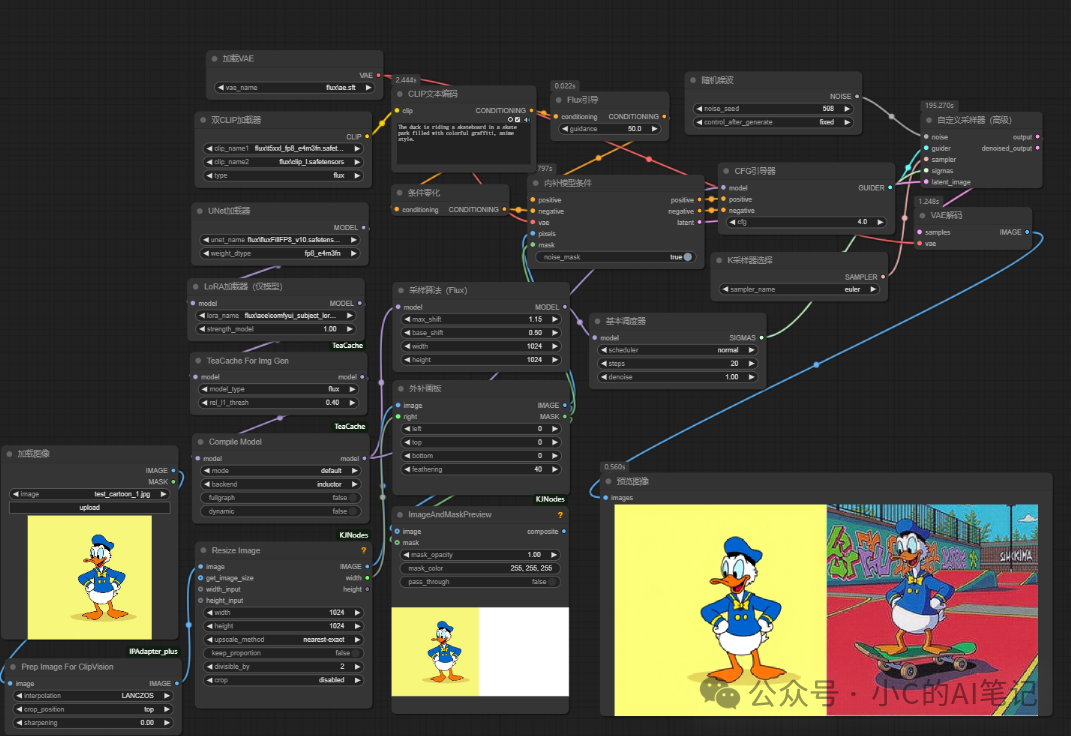Collapse the 外补画板 node via its title dot
Viewport: 1071px width, 736px height.
[401, 388]
